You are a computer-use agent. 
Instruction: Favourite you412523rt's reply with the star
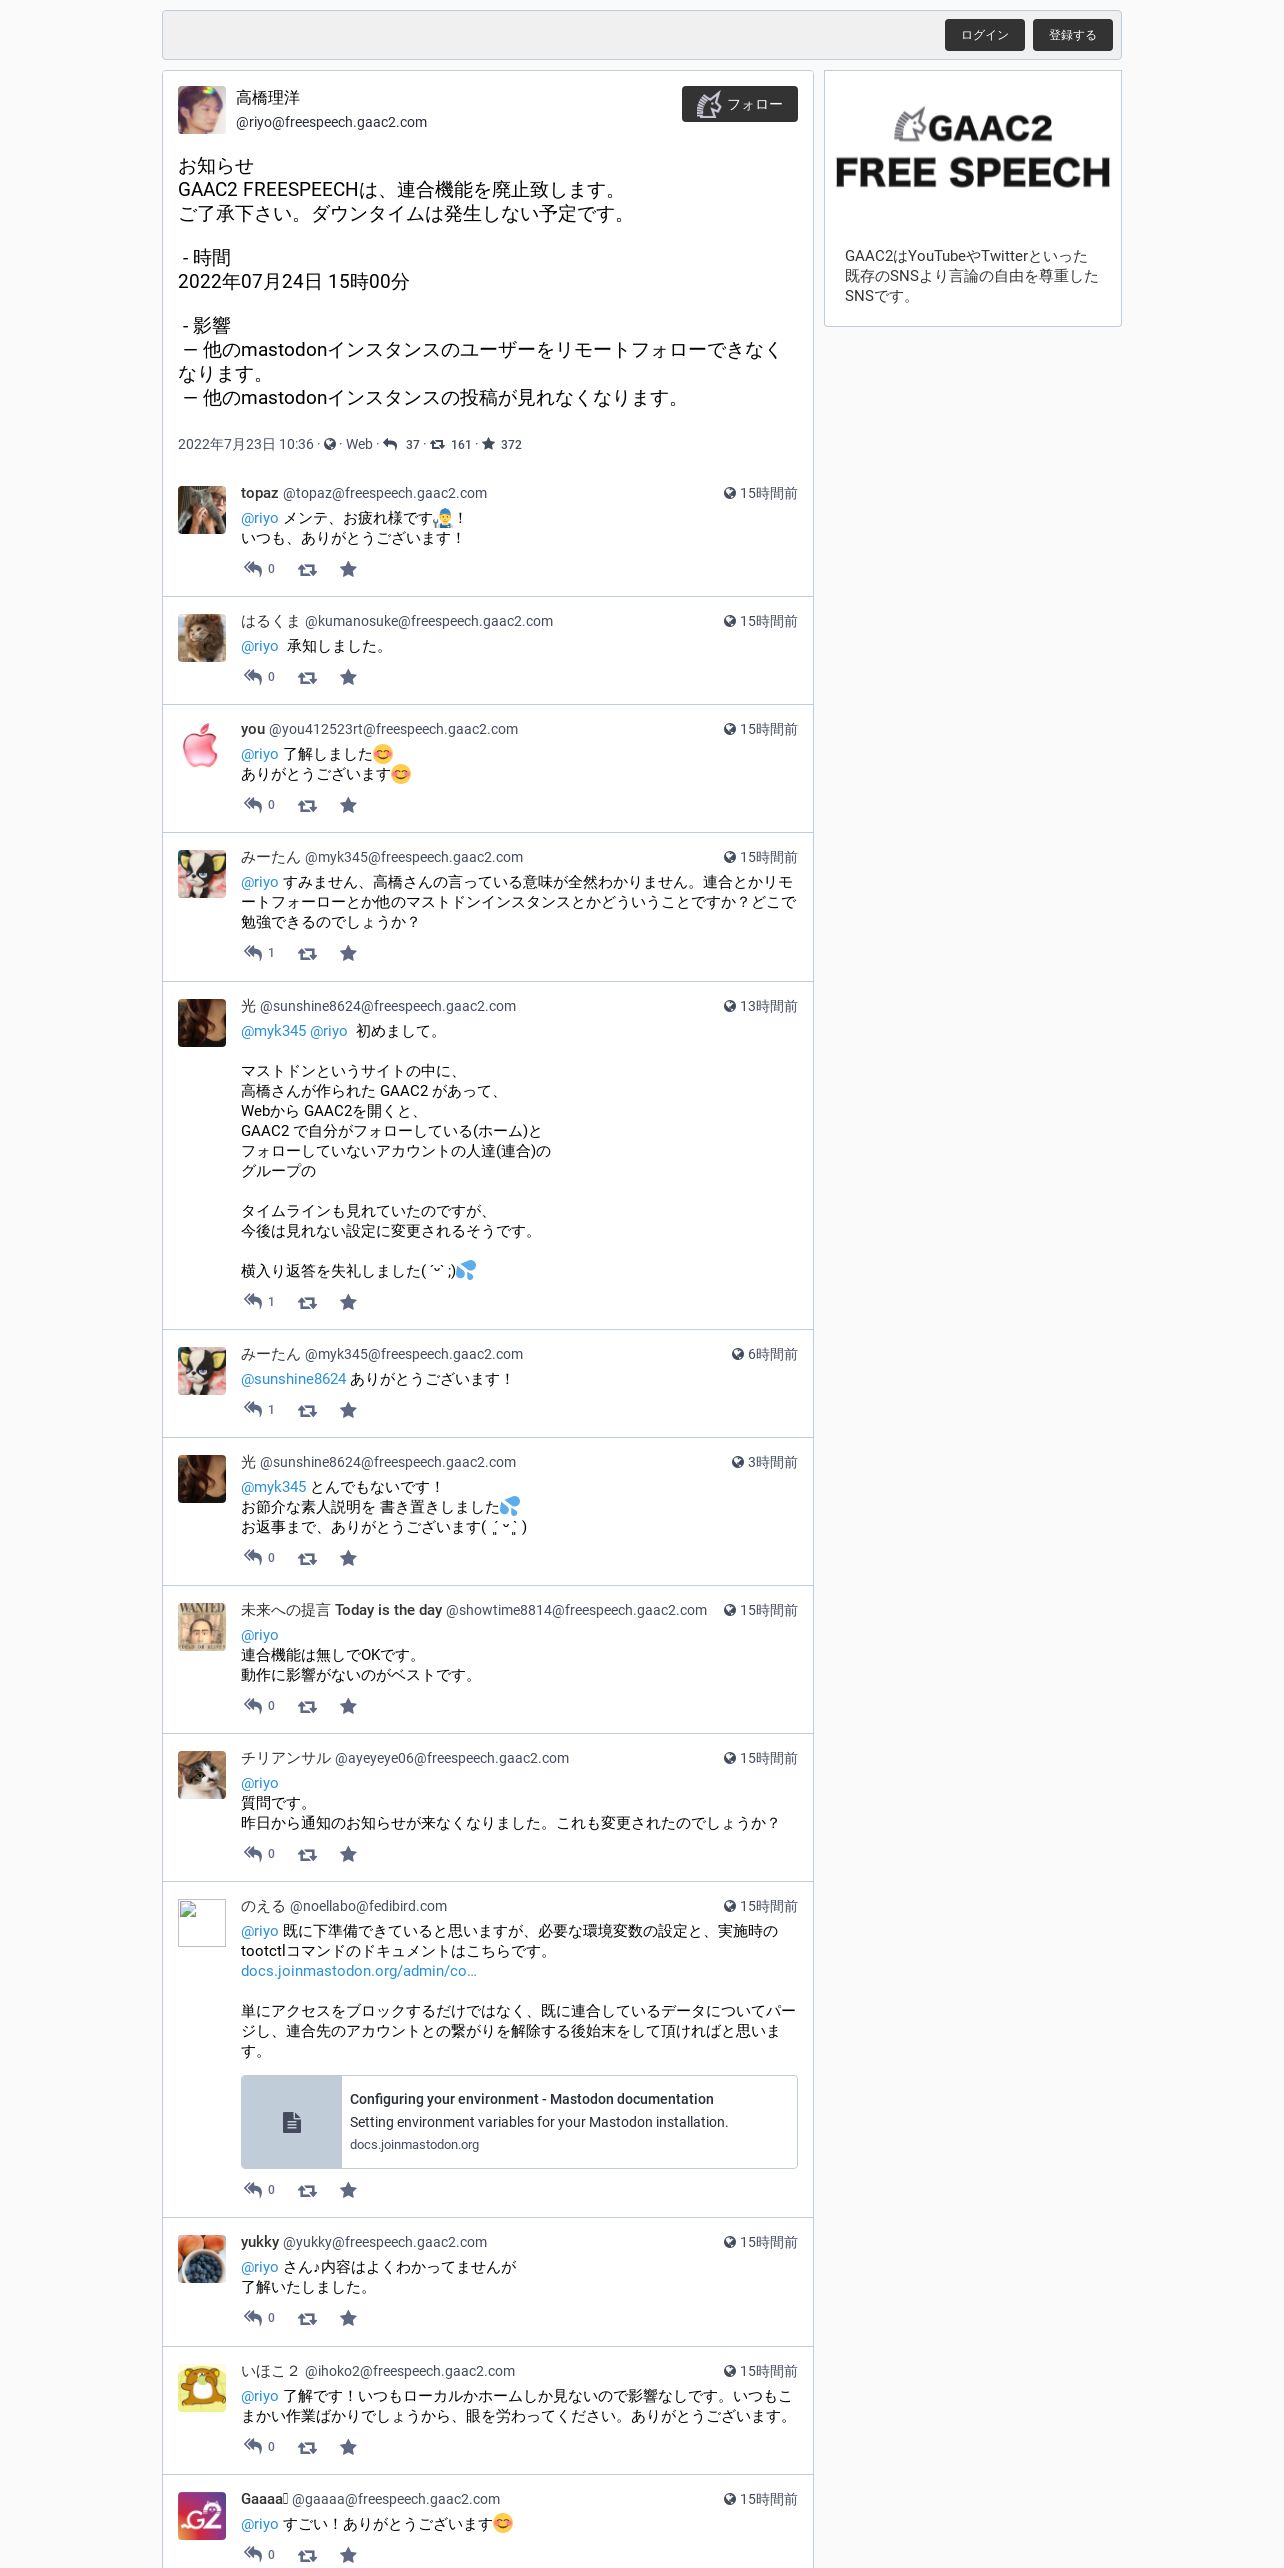(348, 805)
